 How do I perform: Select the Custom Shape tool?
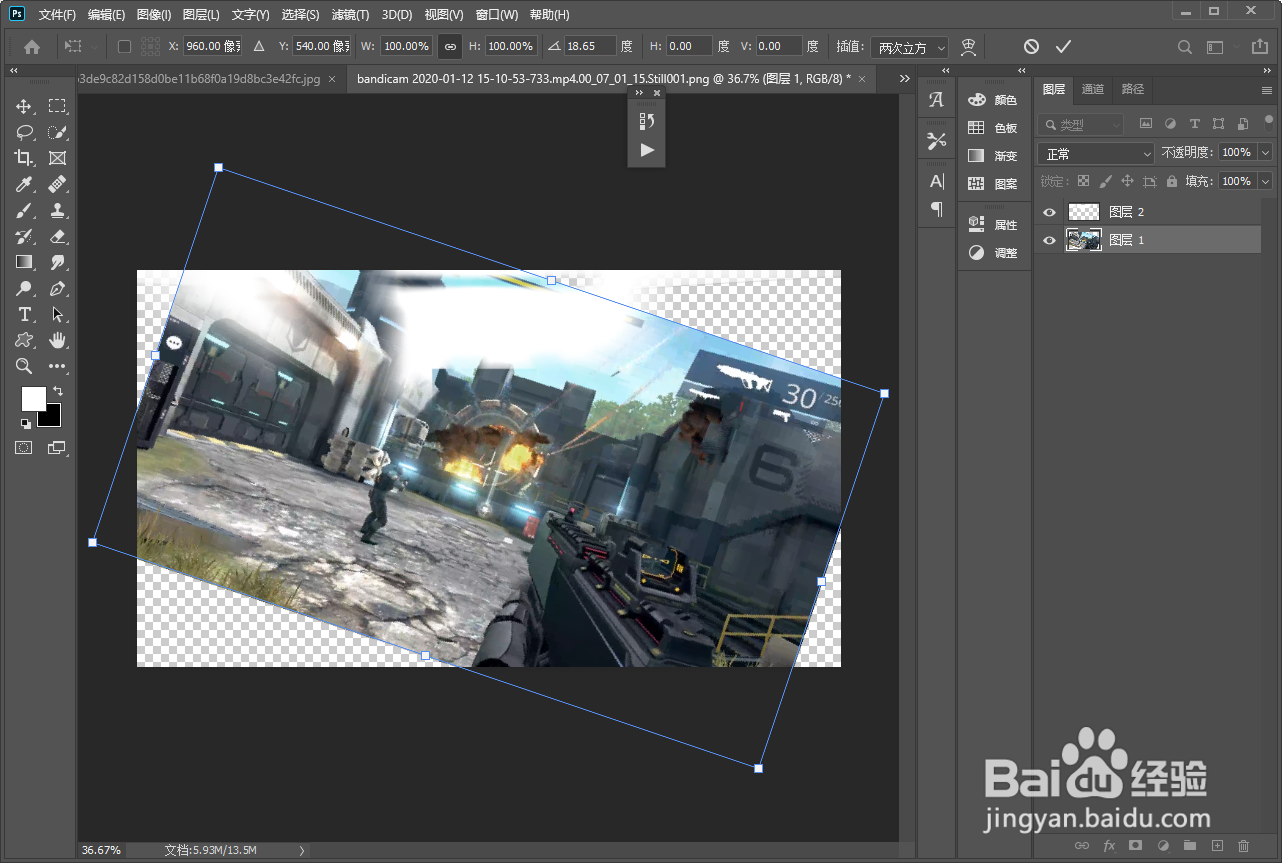coord(24,340)
